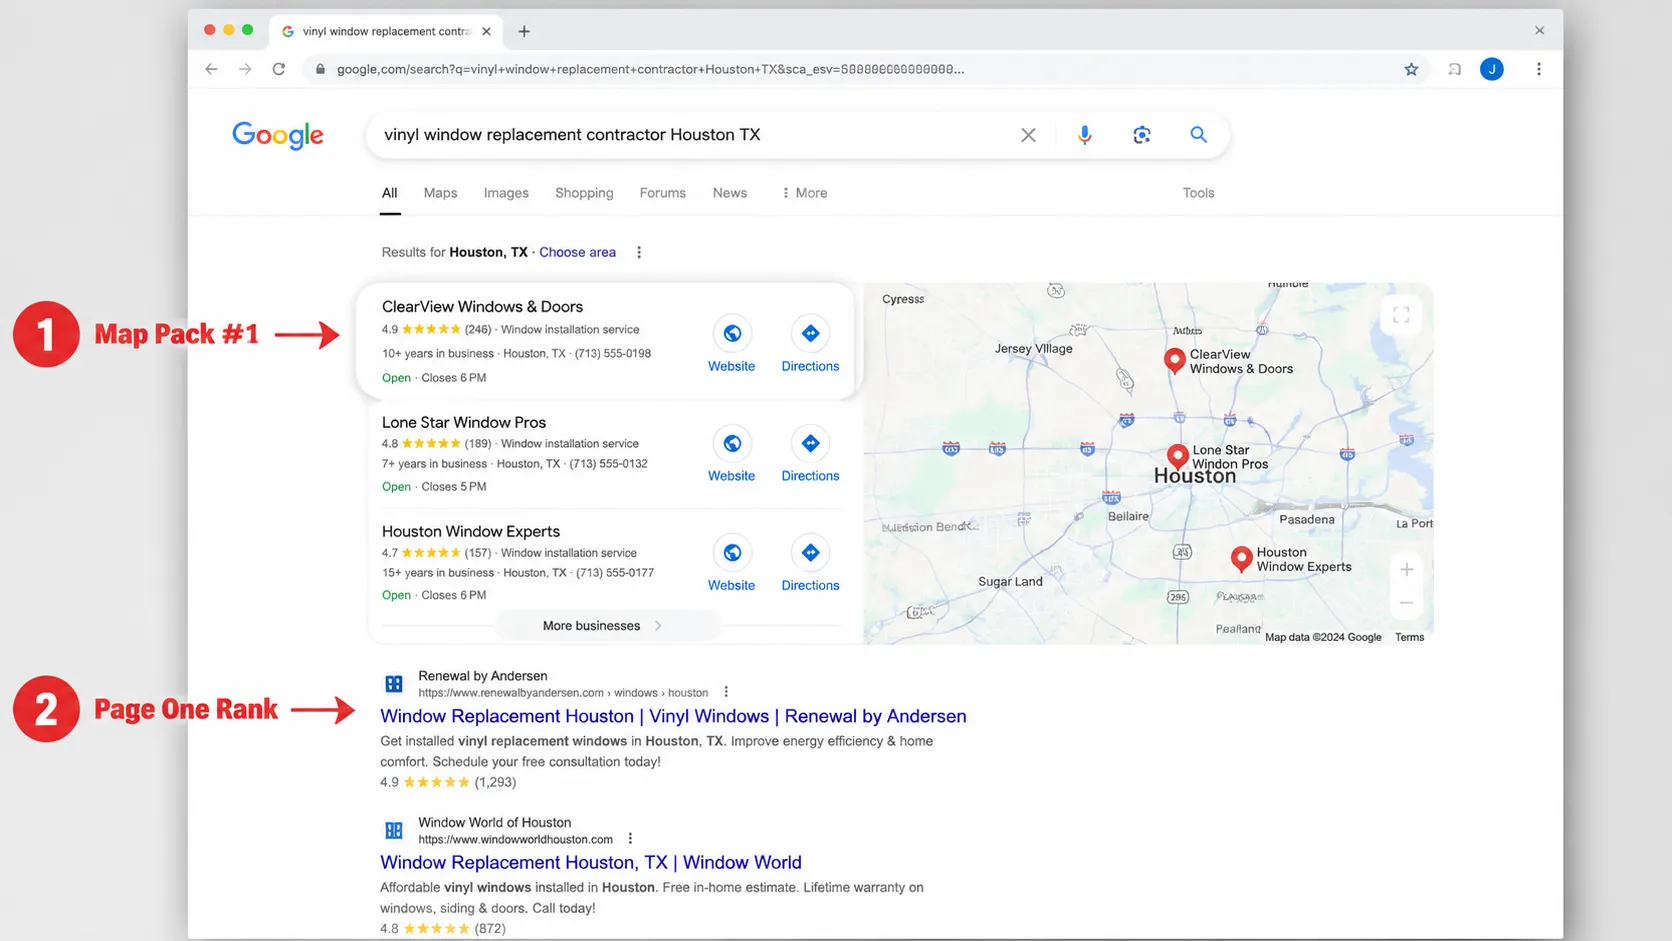1672x941 pixels.
Task: Open a new tab with the plus icon
Action: click(524, 31)
